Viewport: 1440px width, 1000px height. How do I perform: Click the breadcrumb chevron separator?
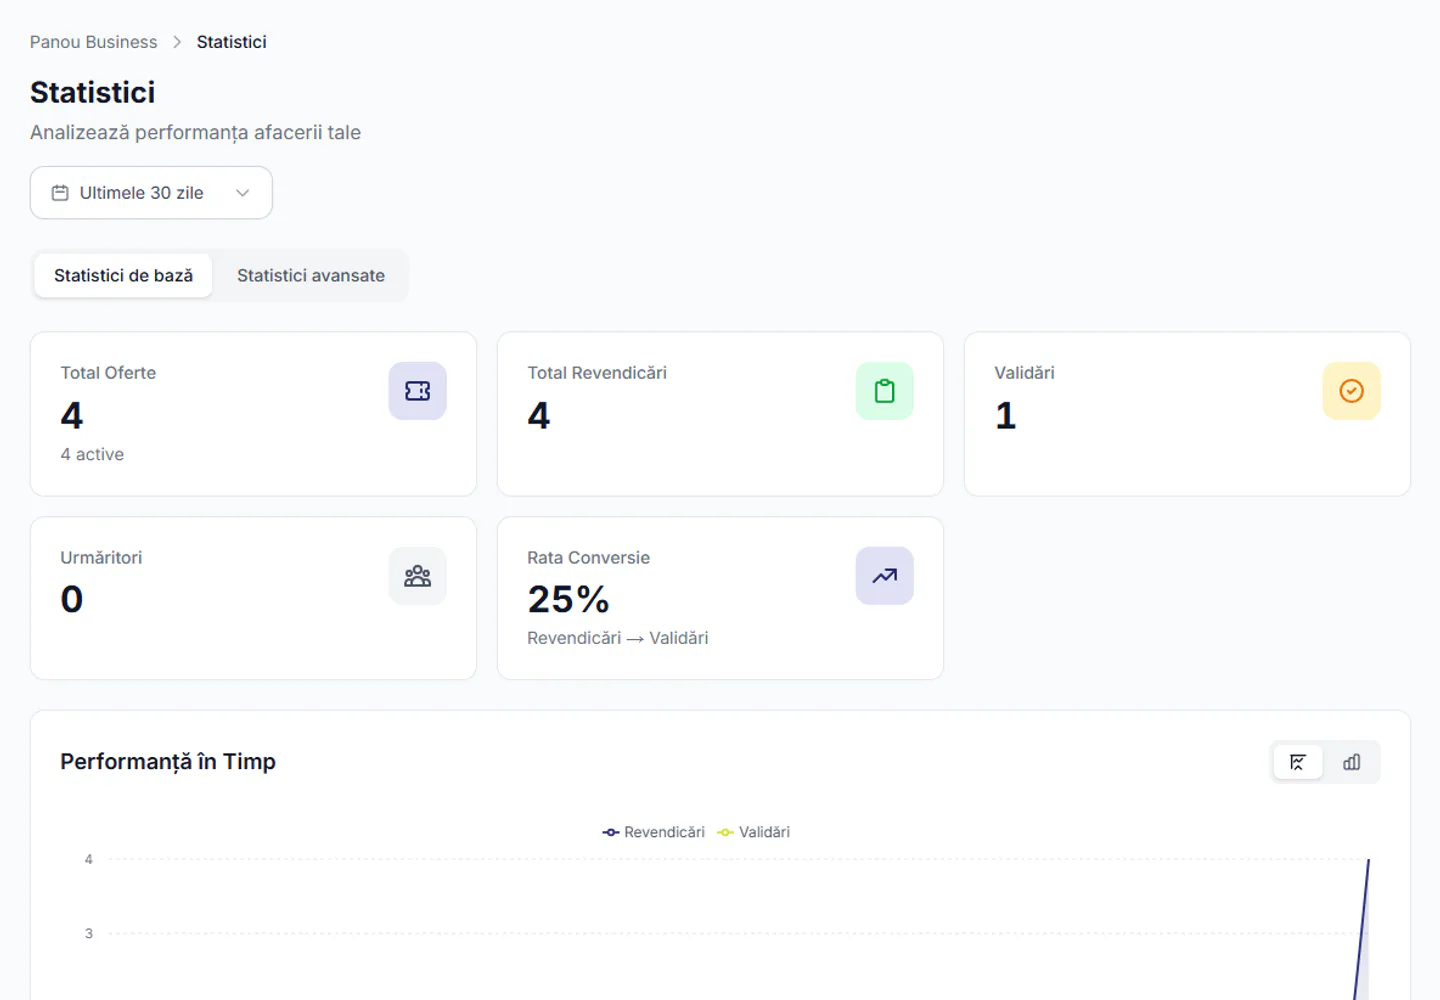tap(177, 42)
